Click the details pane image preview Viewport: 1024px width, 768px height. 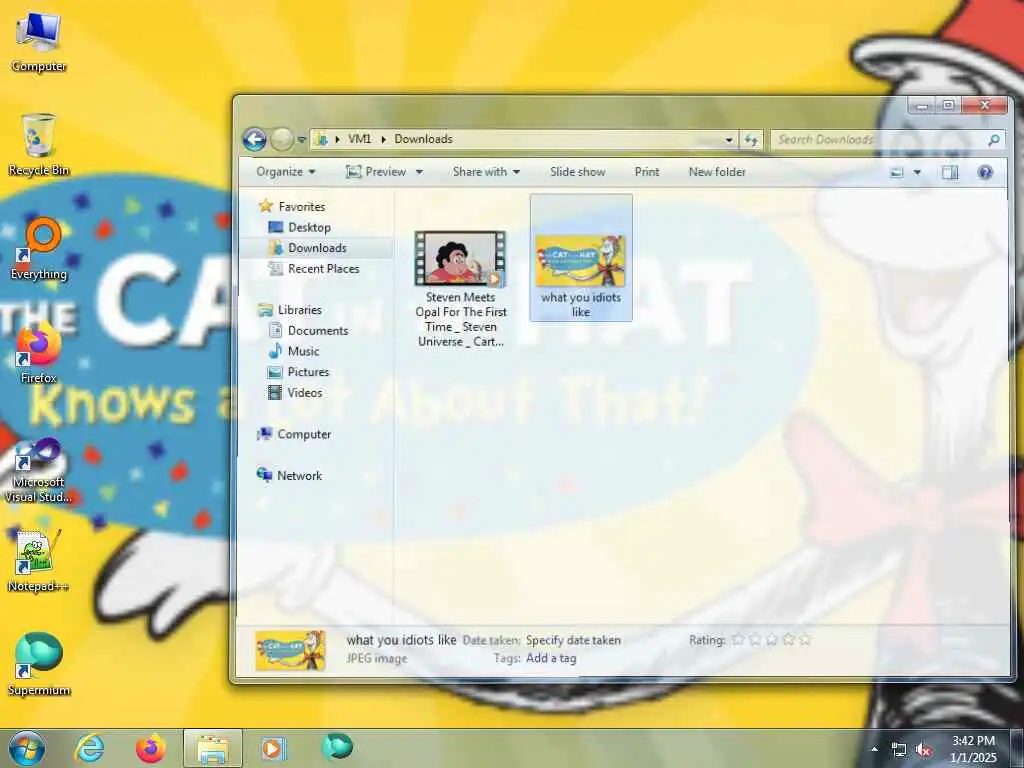(291, 650)
